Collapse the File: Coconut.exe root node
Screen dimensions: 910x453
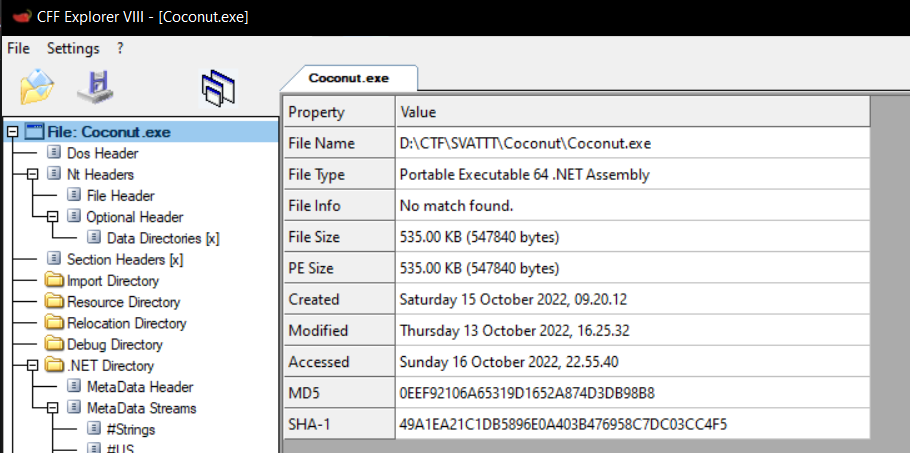point(13,132)
